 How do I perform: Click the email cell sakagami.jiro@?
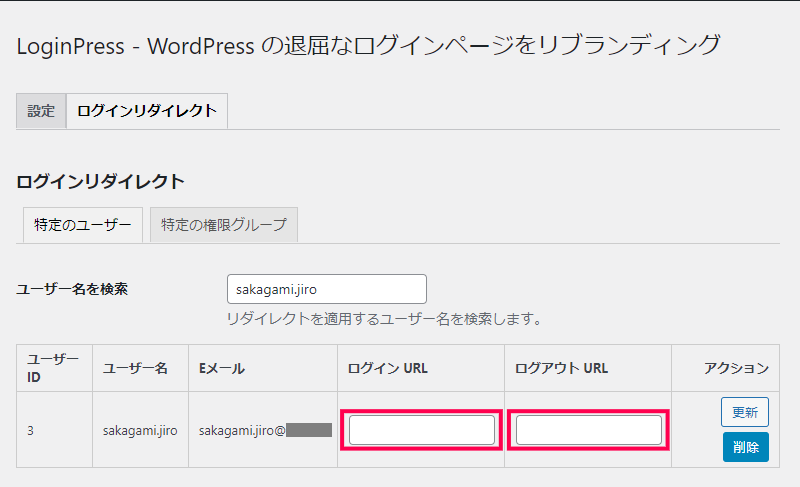(265, 430)
